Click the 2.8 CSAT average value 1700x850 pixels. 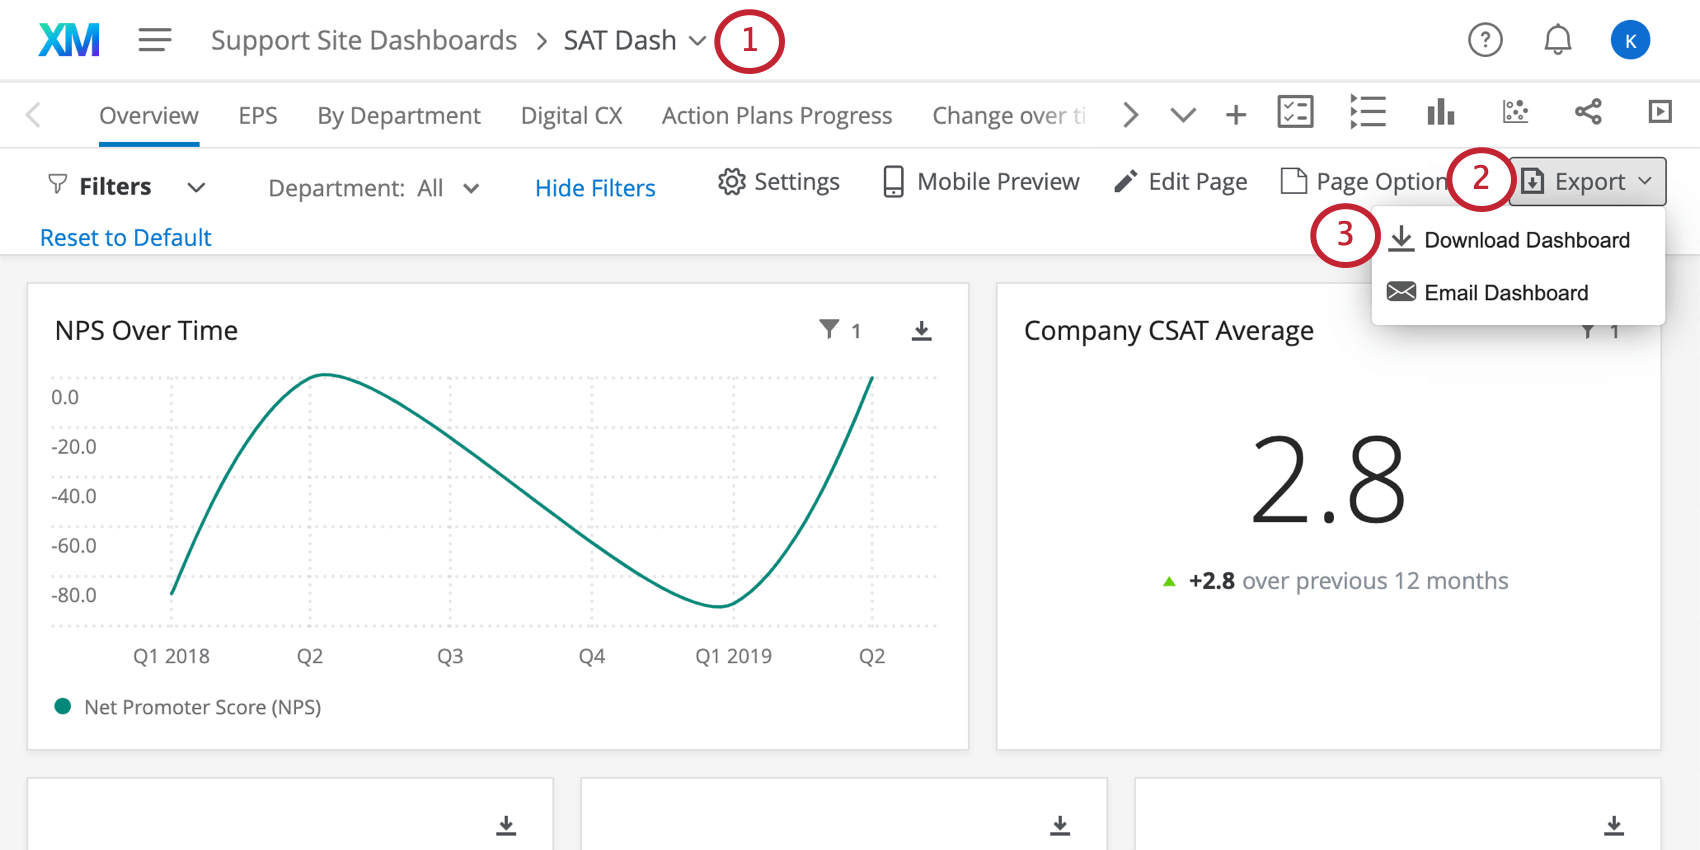pos(1328,480)
